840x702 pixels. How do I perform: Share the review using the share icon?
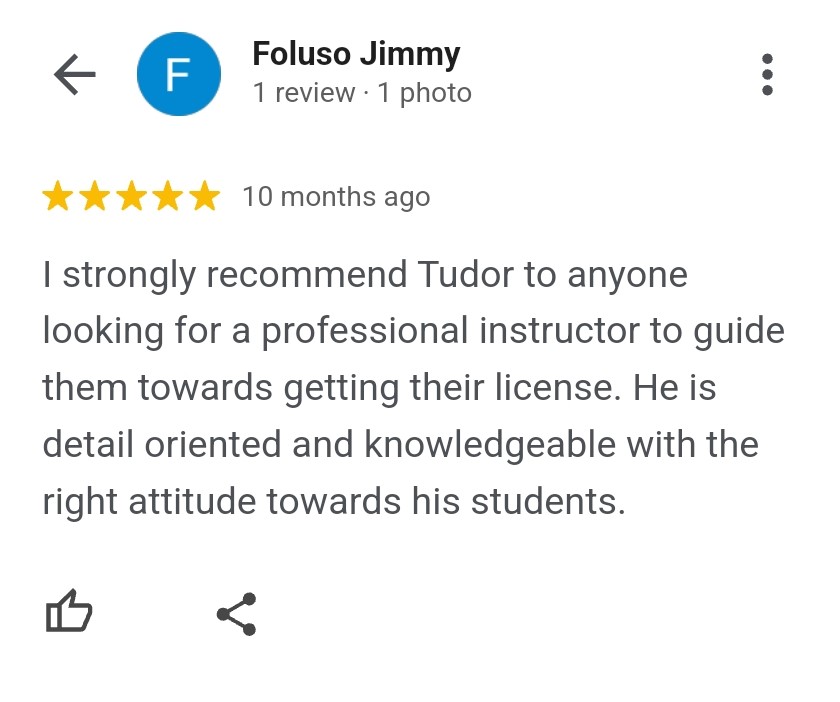[237, 614]
